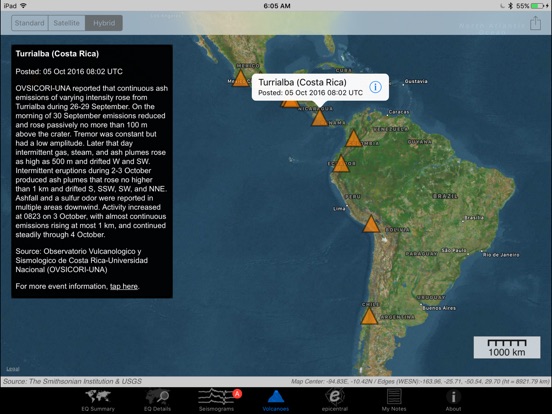The width and height of the screenshot is (552, 414).
Task: Tap the share icon
Action: click(535, 23)
